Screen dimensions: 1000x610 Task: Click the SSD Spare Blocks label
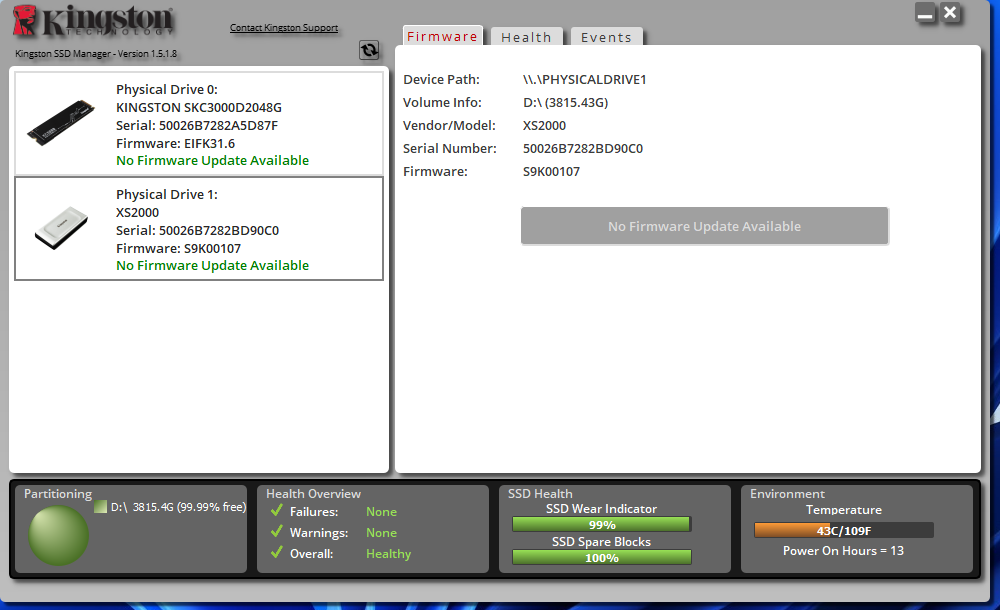pos(601,542)
